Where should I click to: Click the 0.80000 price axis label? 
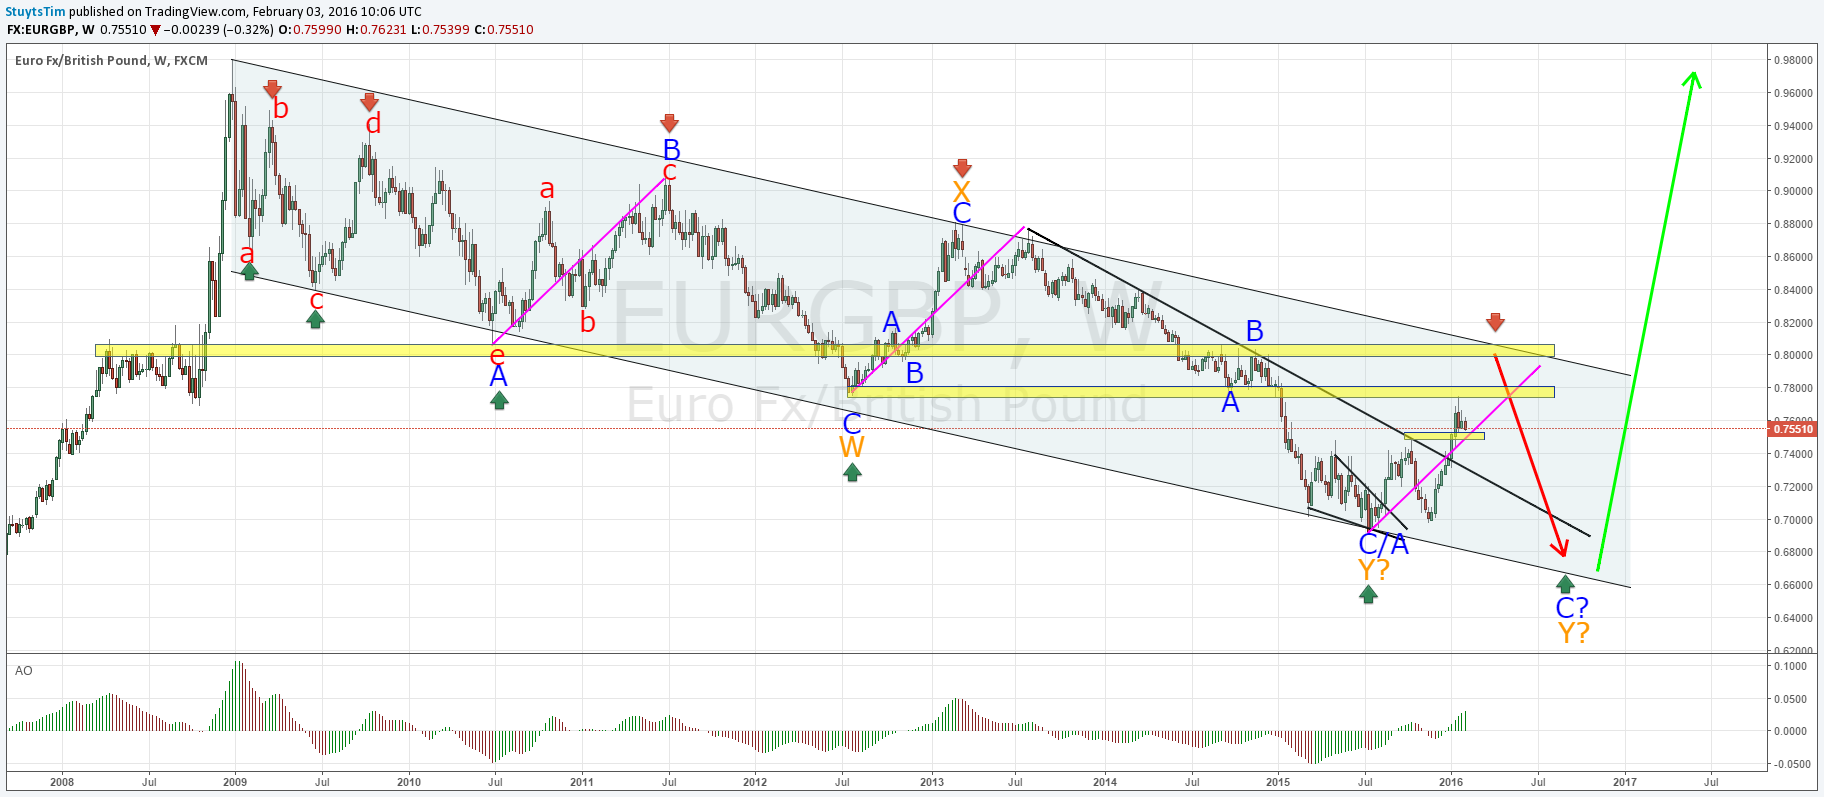click(1792, 356)
